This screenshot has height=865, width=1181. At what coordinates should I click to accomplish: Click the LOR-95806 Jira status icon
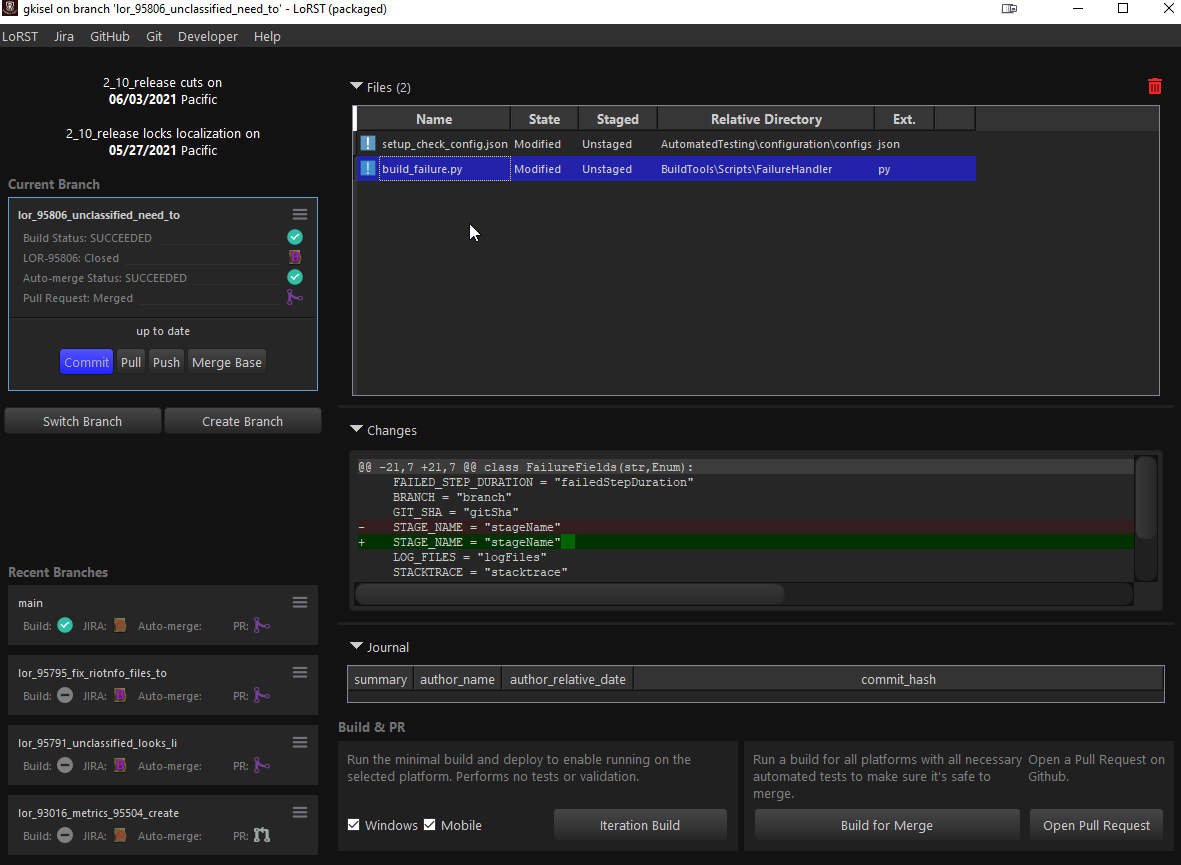295,257
